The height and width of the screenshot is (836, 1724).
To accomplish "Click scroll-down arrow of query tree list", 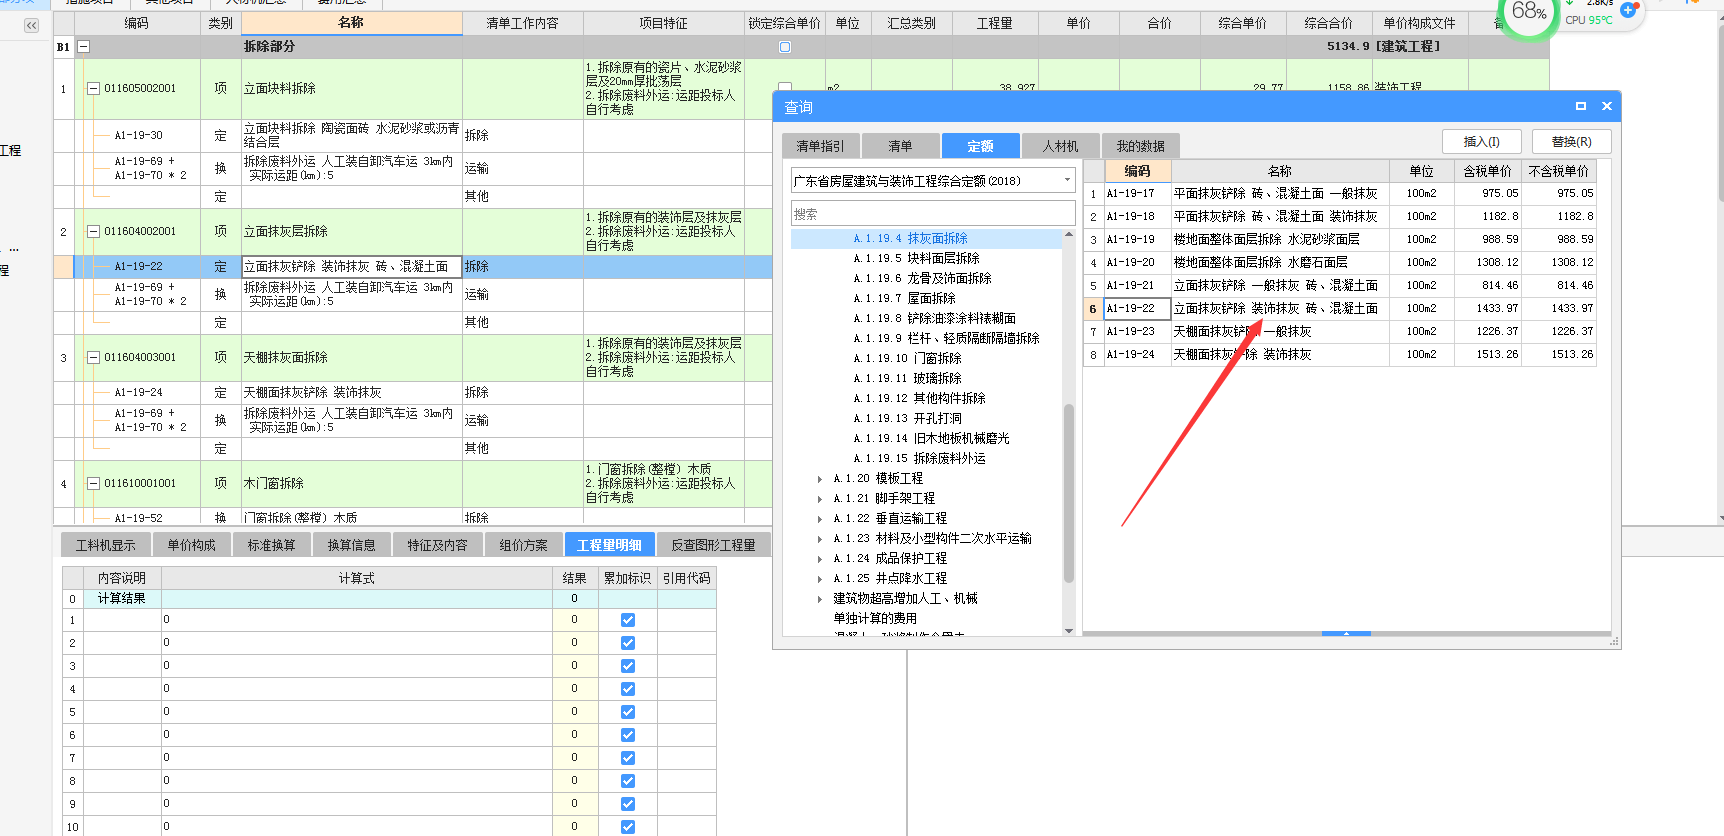I will click(x=1069, y=631).
